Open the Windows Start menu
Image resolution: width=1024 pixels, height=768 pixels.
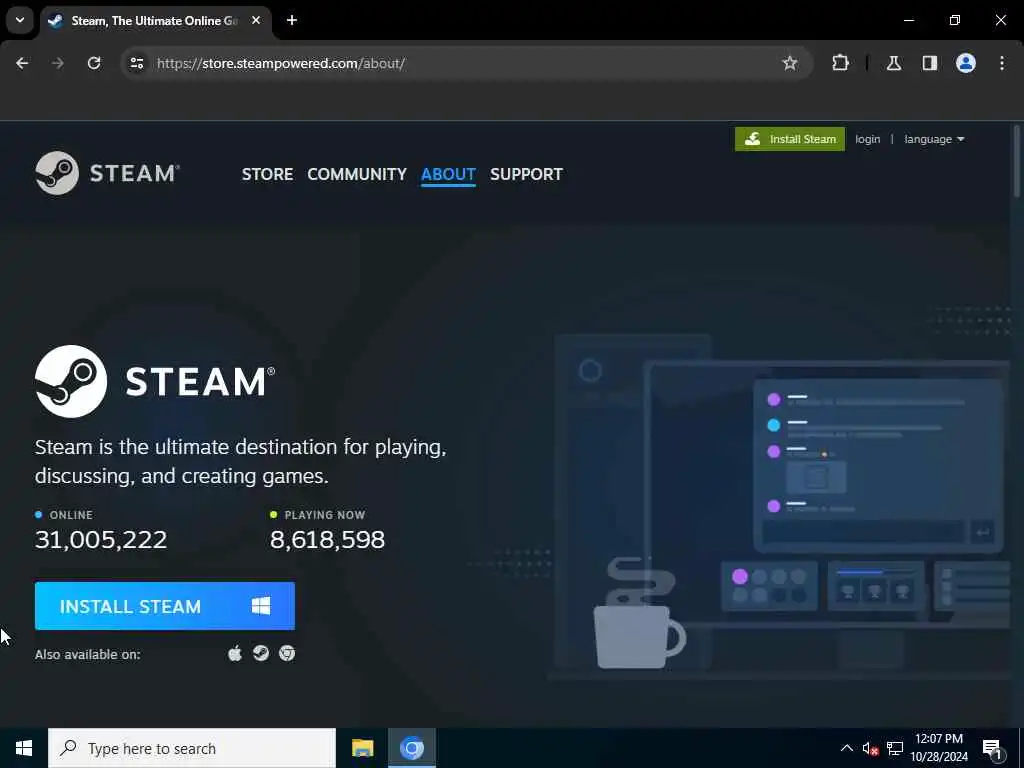point(24,748)
